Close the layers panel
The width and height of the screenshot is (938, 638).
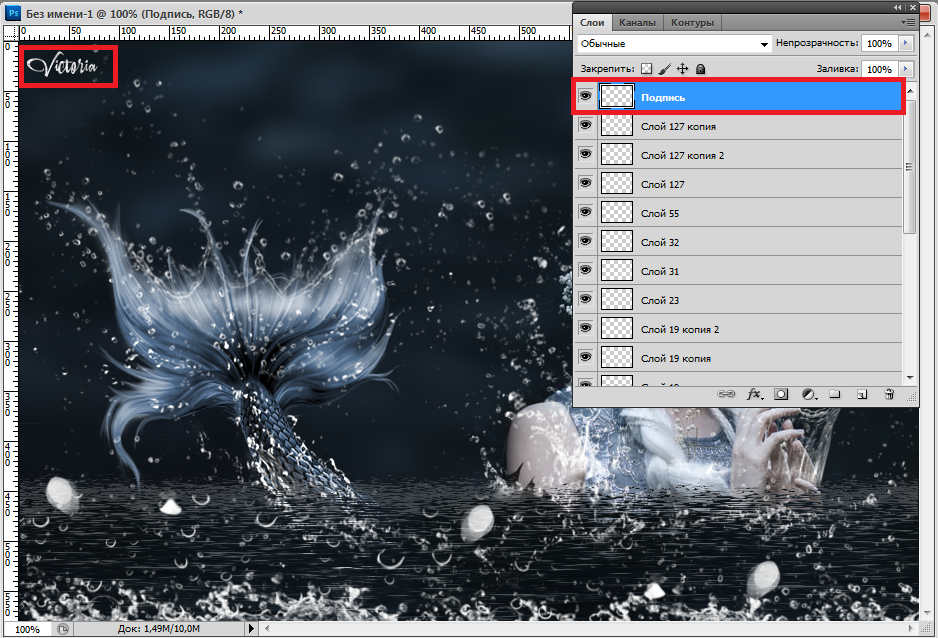[x=912, y=8]
